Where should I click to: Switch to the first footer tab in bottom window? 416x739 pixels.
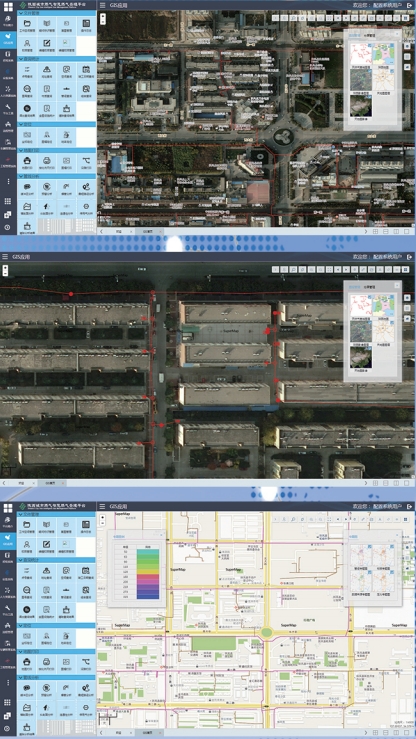tap(121, 733)
